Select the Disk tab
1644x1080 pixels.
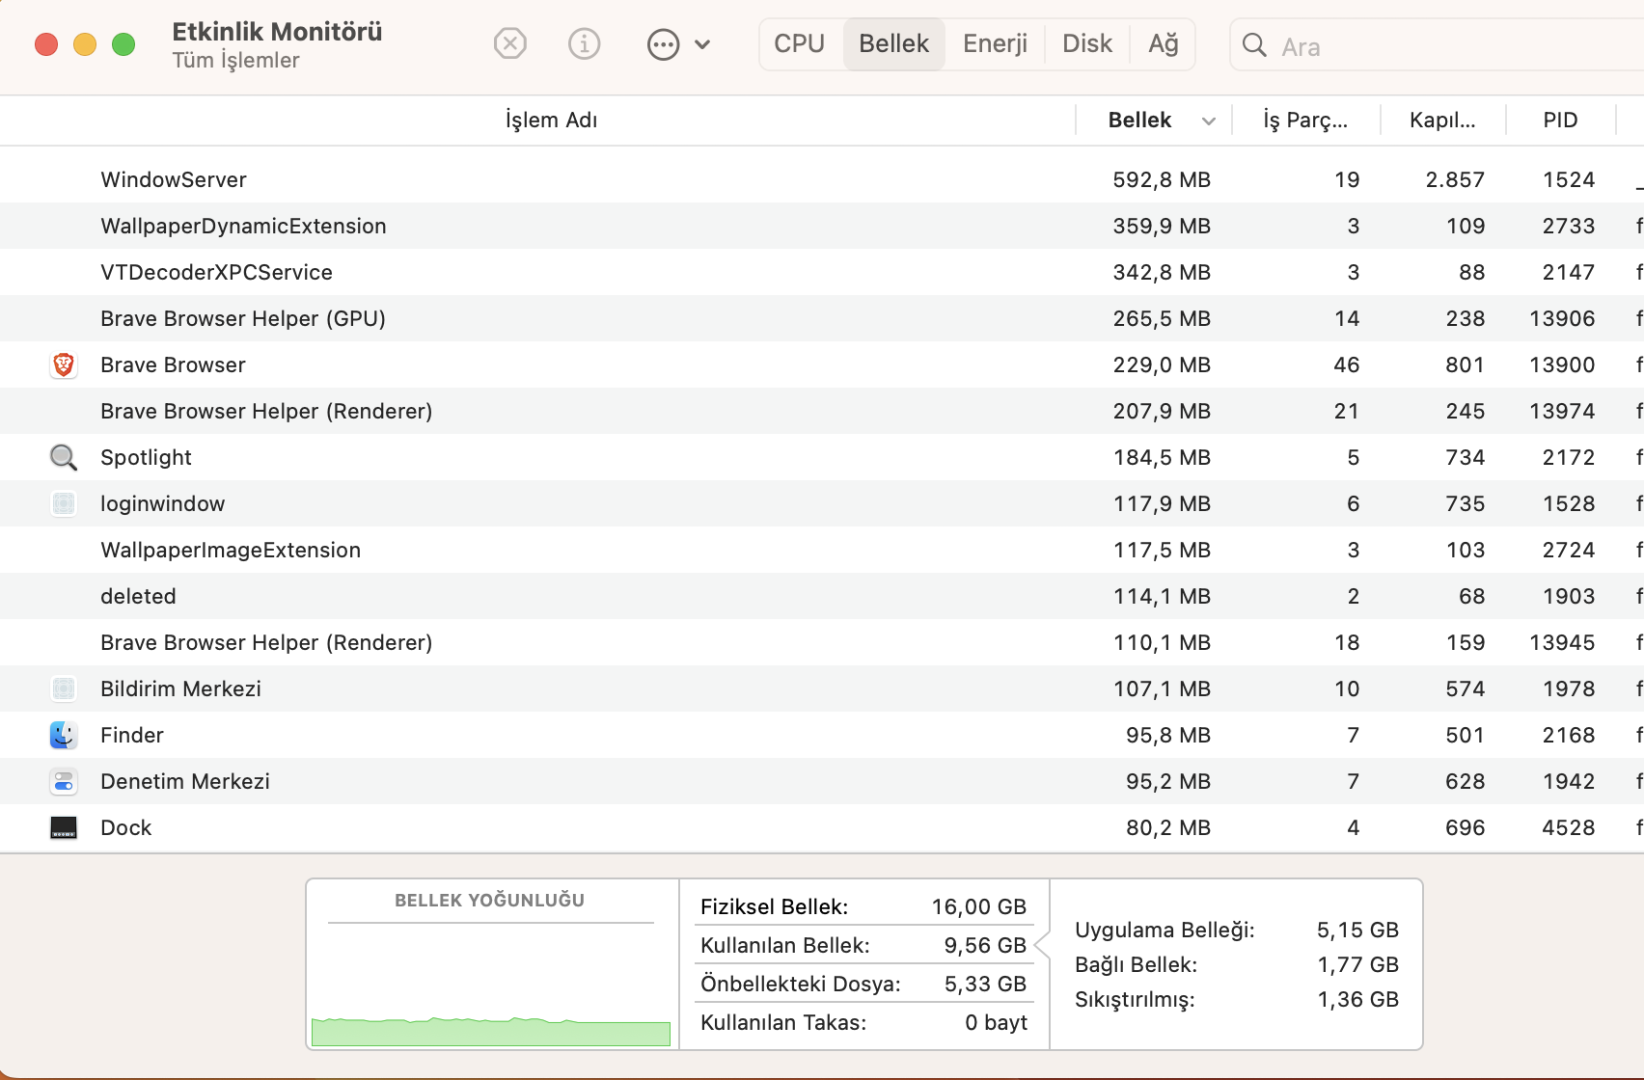point(1087,44)
